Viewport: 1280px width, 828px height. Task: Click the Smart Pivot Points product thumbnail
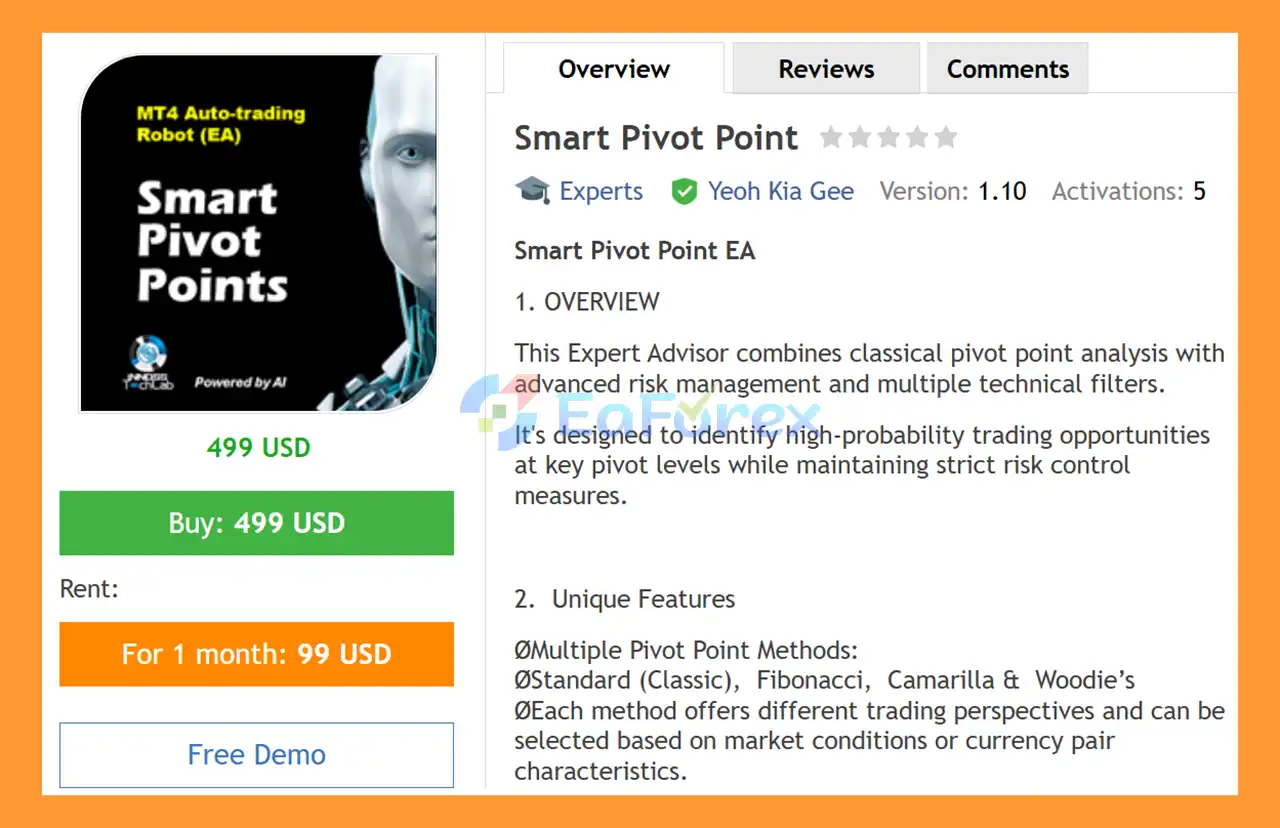pyautogui.click(x=258, y=234)
